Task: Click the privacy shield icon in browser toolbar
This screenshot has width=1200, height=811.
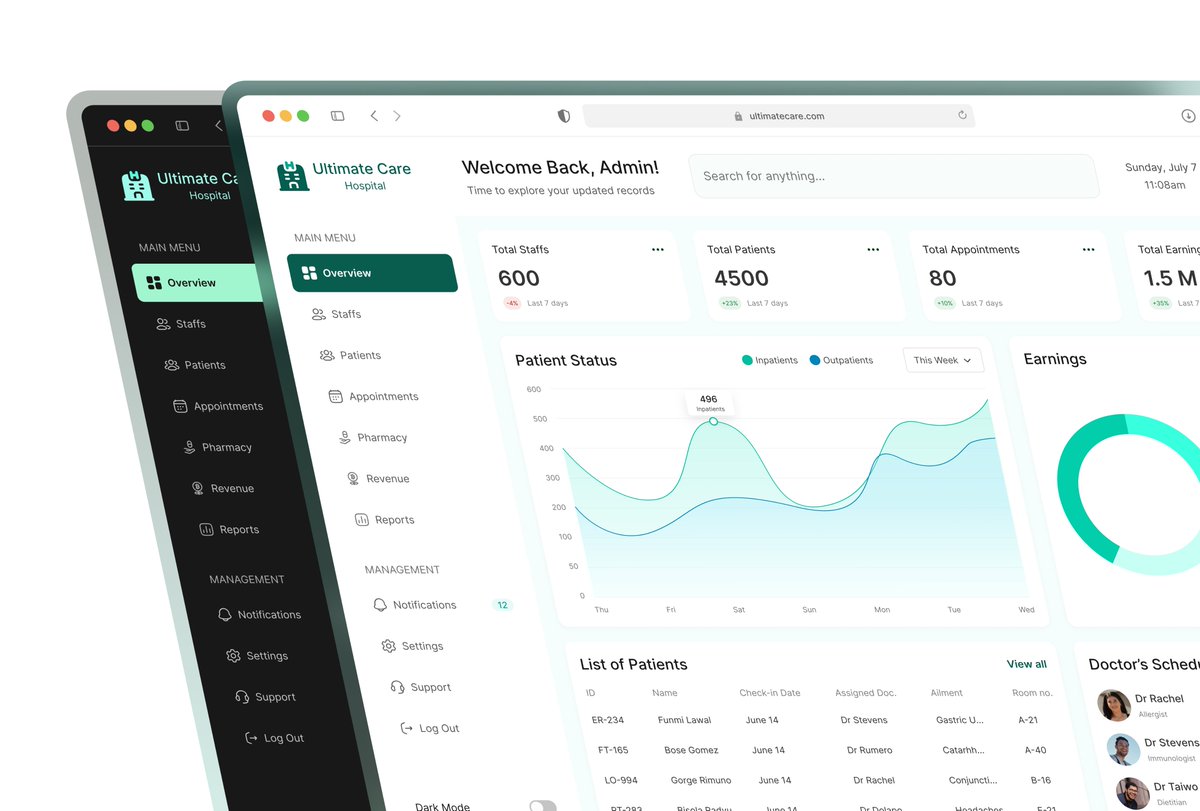Action: [564, 116]
